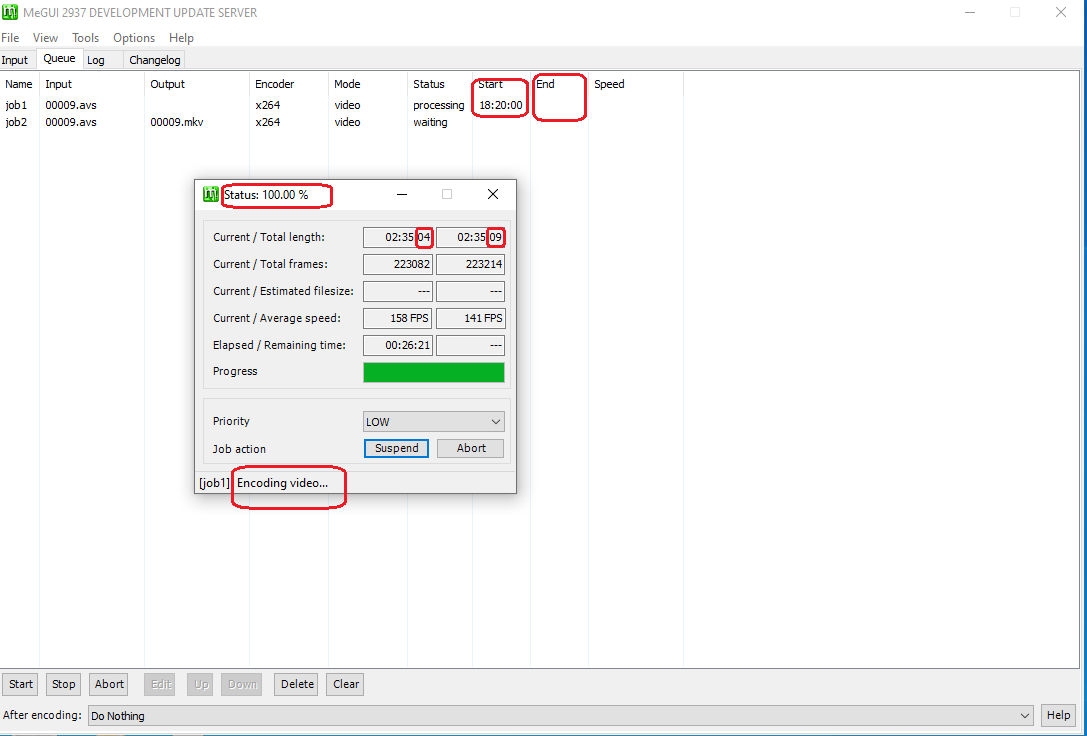Switch to the Input tab

pyautogui.click(x=15, y=60)
